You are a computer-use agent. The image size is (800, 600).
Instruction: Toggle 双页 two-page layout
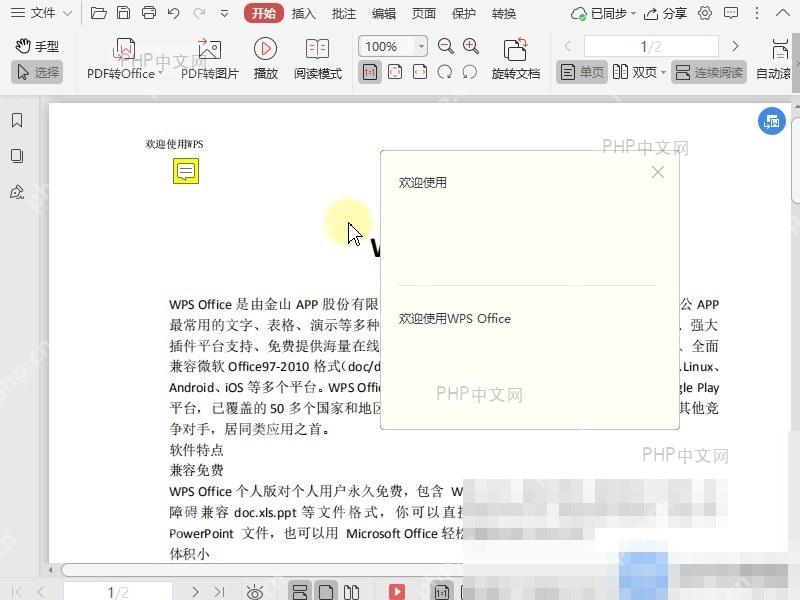[635, 72]
